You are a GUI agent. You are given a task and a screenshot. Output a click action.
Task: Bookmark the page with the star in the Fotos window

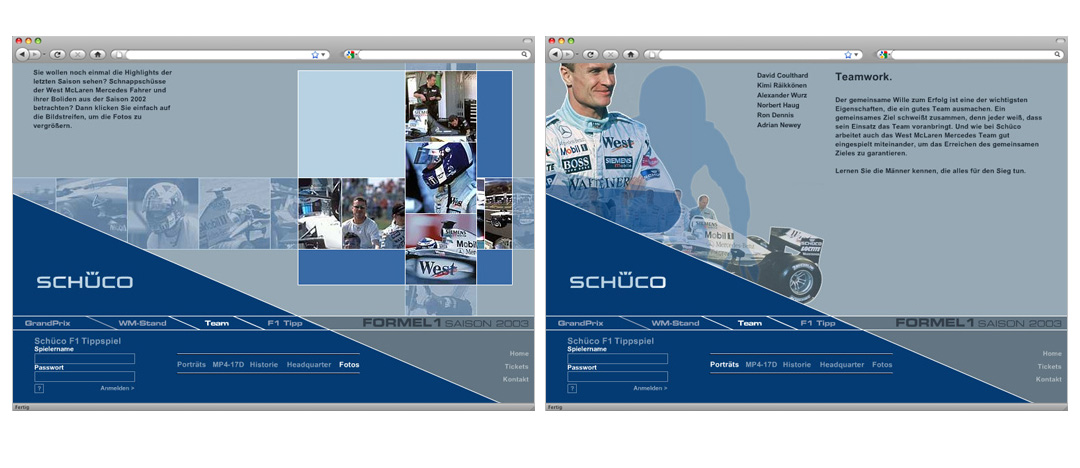315,54
